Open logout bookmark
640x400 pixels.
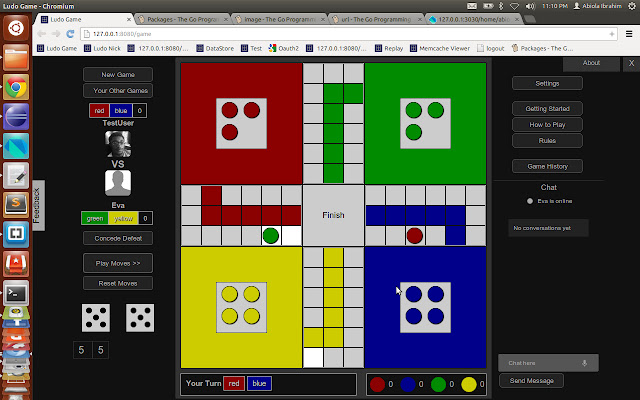pyautogui.click(x=491, y=48)
